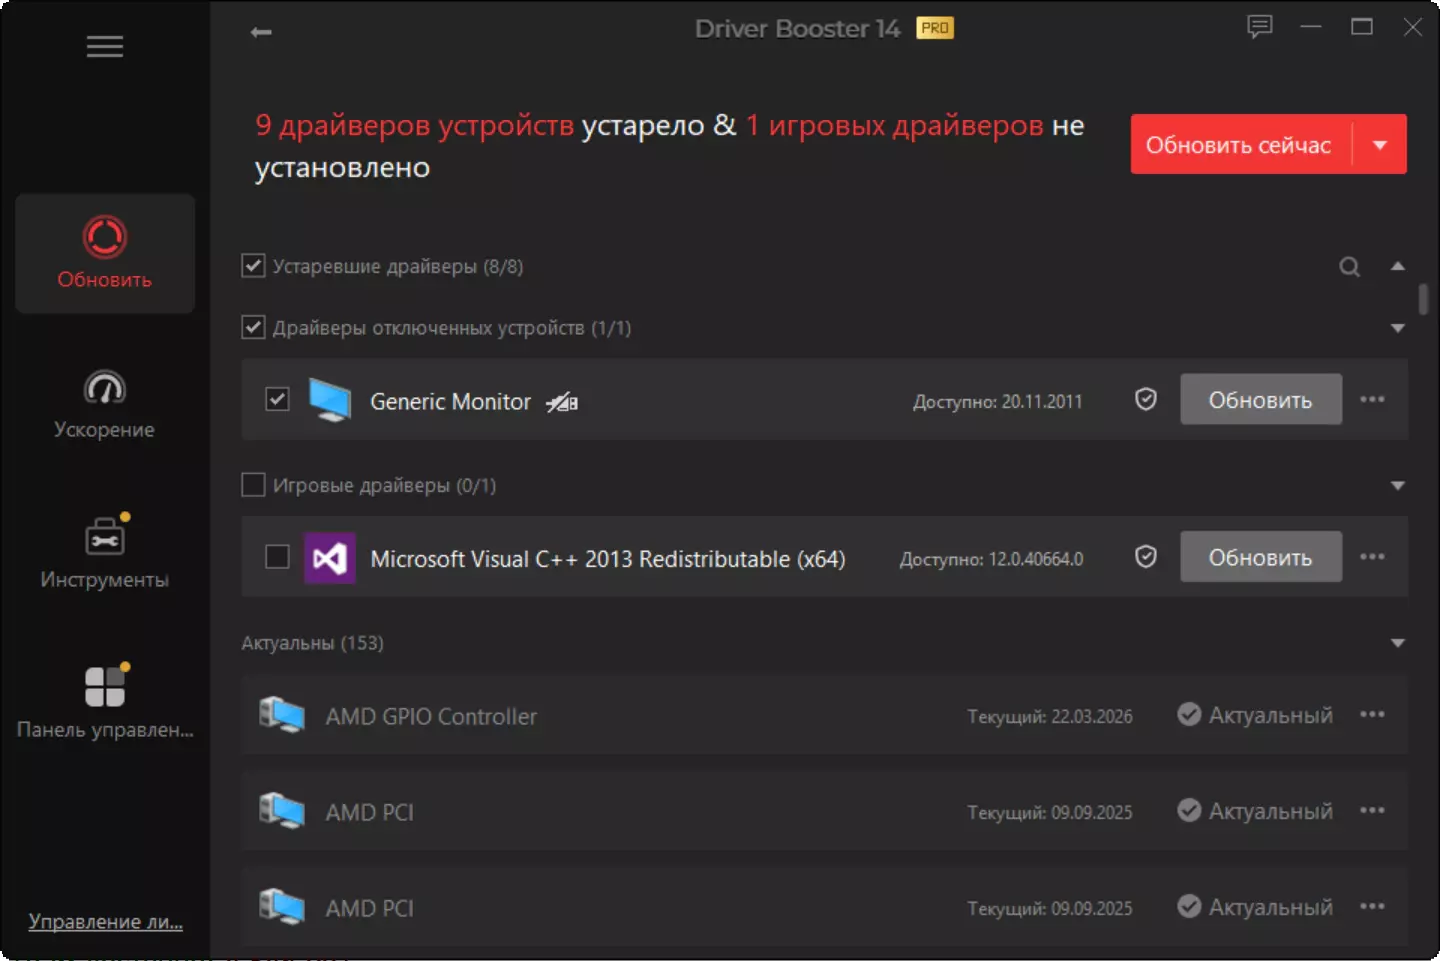This screenshot has width=1440, height=961.
Task: Switch to the Обновить sidebar tab
Action: coord(105,253)
